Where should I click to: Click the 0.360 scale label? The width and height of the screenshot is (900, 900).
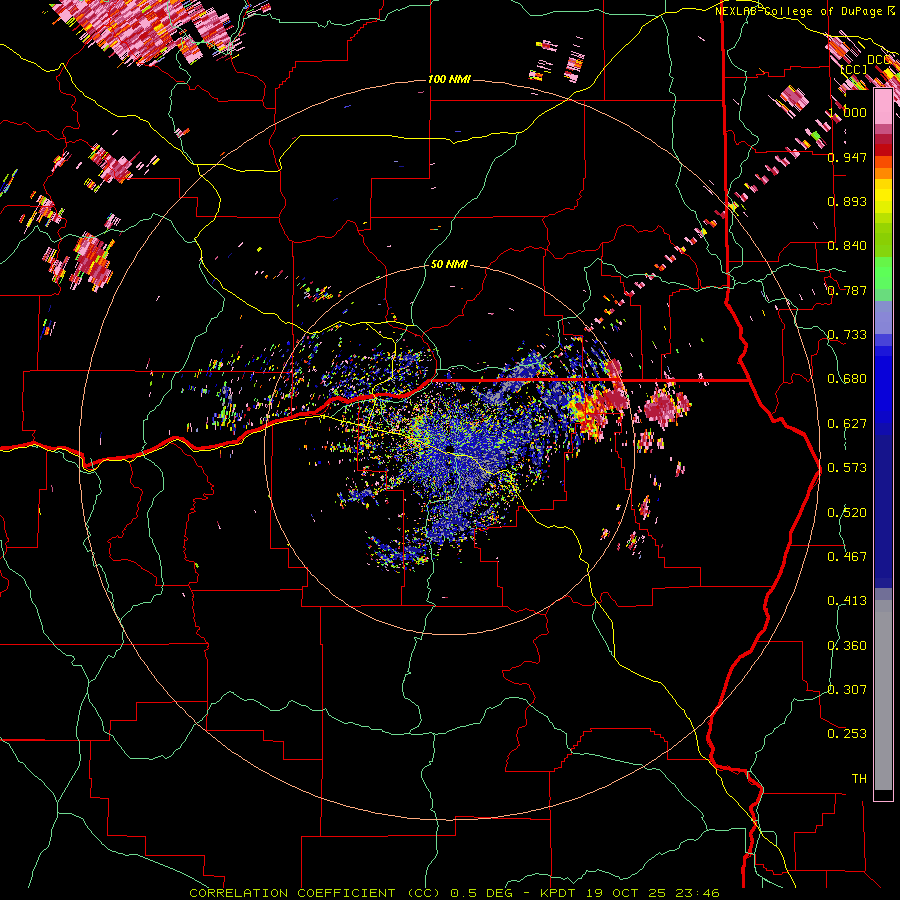tap(847, 646)
